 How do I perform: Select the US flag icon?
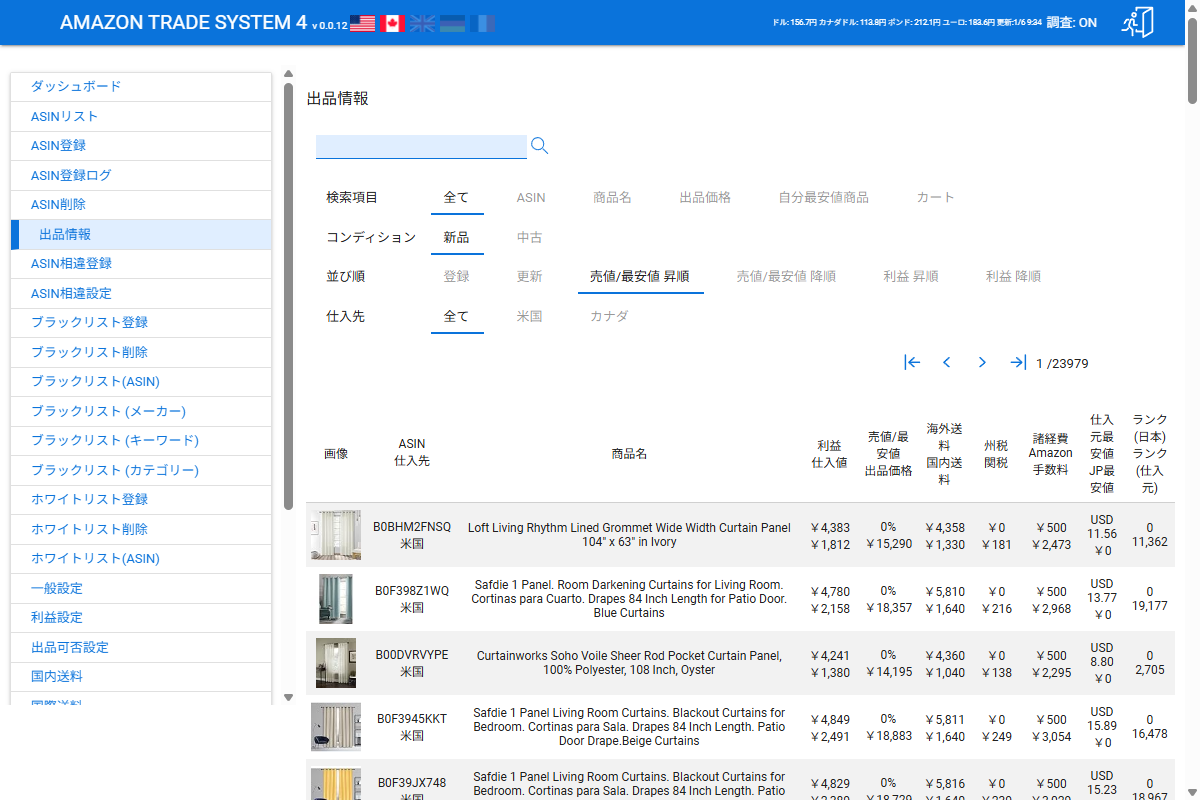tap(361, 22)
